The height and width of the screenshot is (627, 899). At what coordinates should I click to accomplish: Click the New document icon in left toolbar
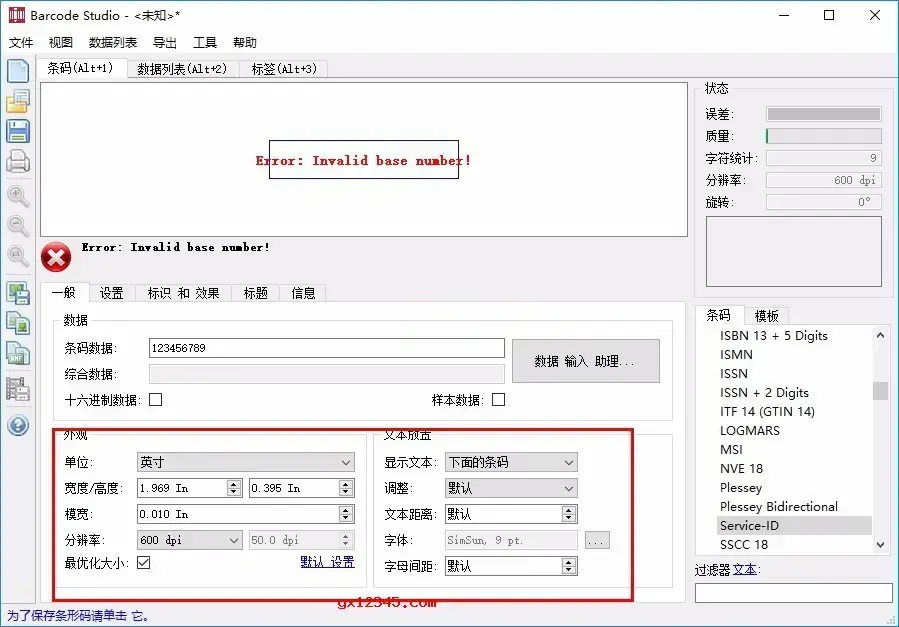[18, 70]
